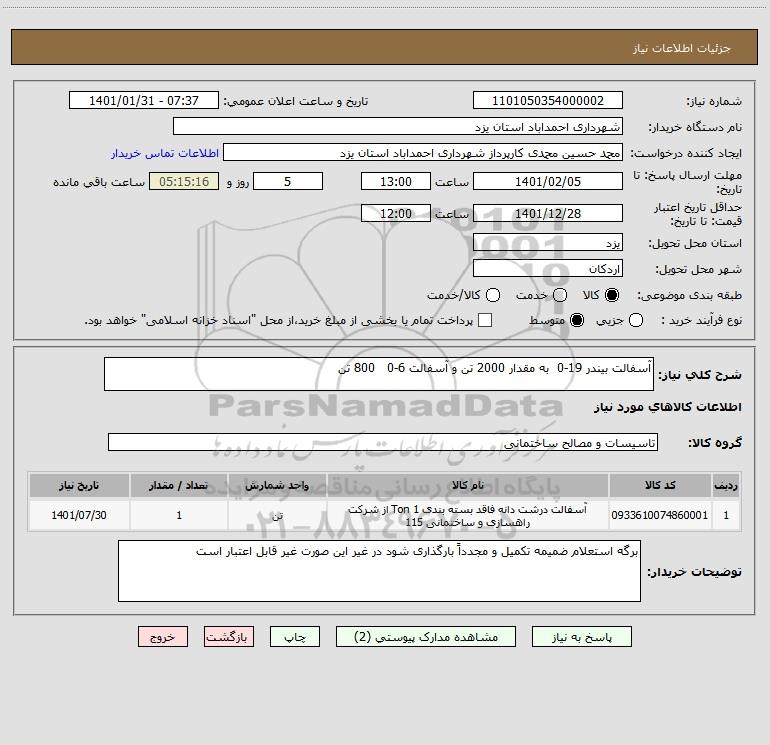Screen dimensions: 770x745
Task: Toggle the اسناد خزانه اسلامی payment checkbox
Action: [485, 320]
